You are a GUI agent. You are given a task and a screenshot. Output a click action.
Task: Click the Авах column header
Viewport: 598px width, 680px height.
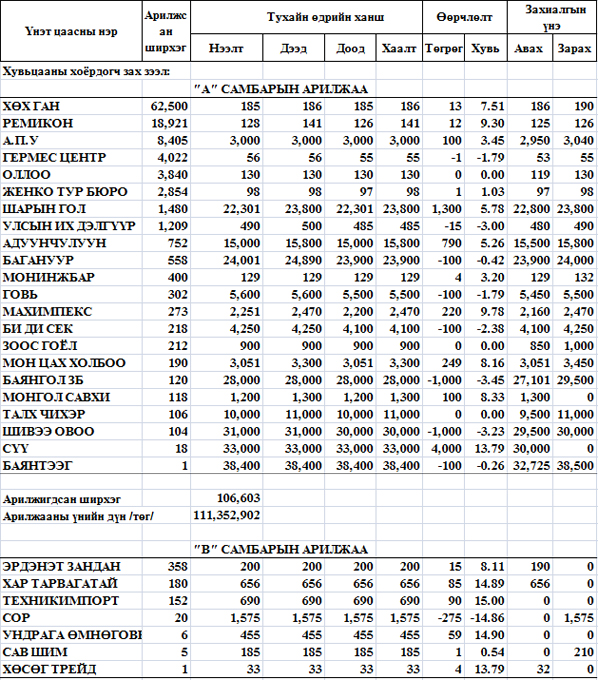coord(529,48)
